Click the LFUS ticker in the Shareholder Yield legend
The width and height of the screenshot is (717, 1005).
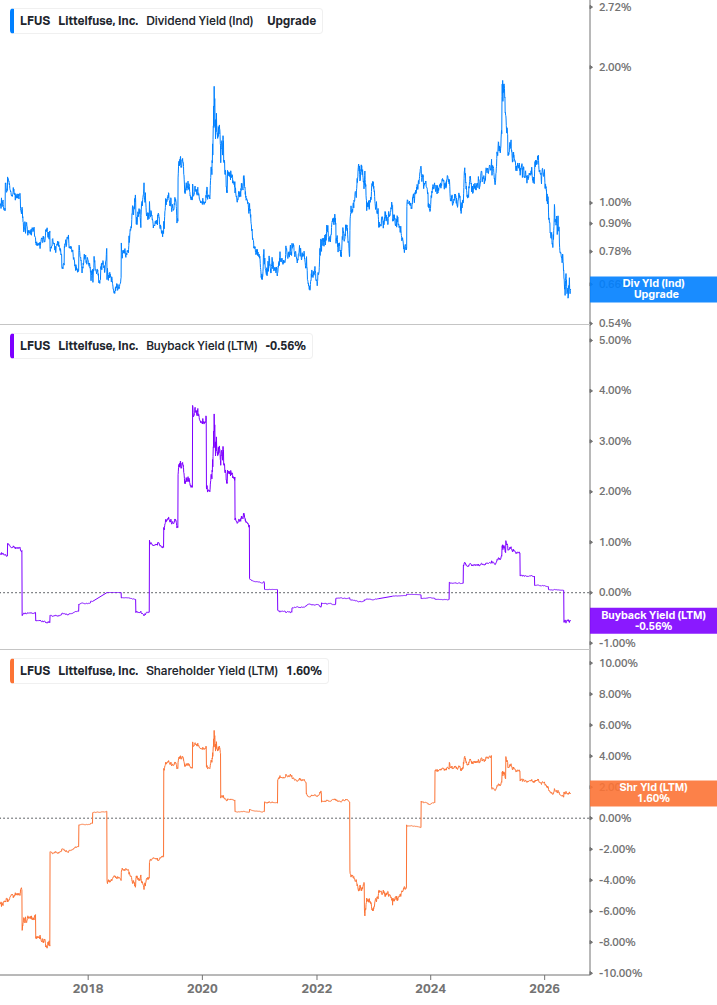pos(35,671)
